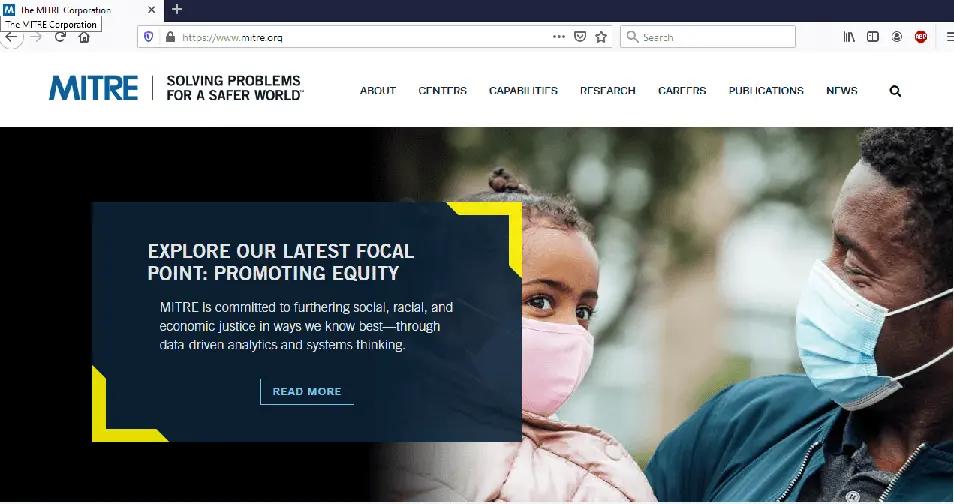The height and width of the screenshot is (504, 954).
Task: Click the MITRE site search magnifier icon
Action: pos(895,91)
